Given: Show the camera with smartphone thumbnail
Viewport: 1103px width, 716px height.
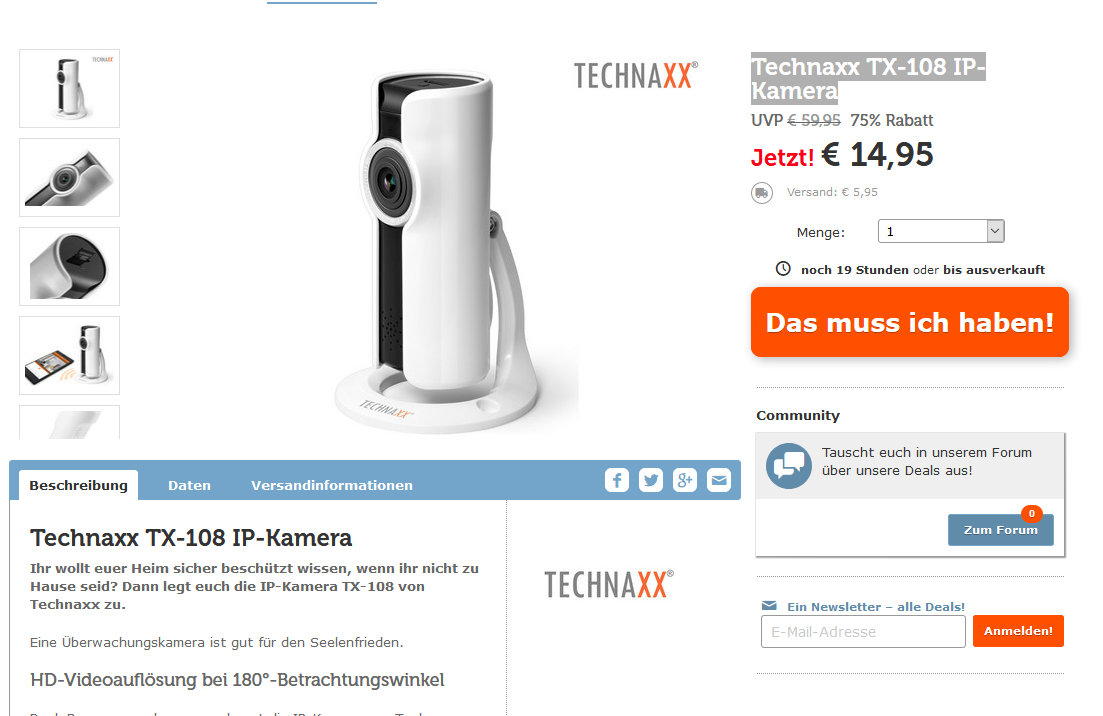Looking at the screenshot, I should click(70, 356).
